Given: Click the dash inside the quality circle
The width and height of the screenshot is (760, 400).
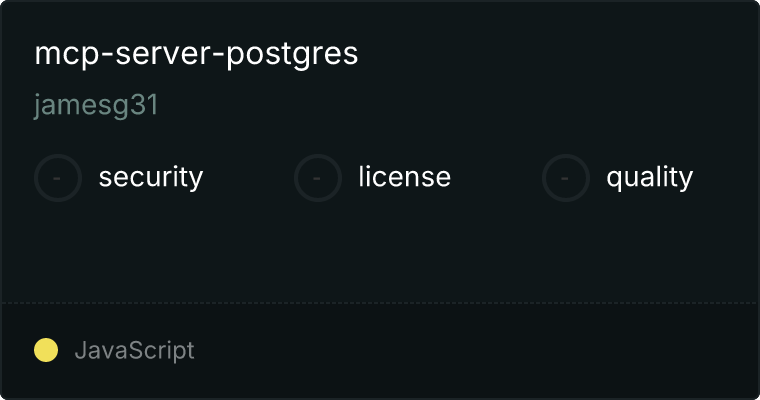Looking at the screenshot, I should (x=565, y=178).
